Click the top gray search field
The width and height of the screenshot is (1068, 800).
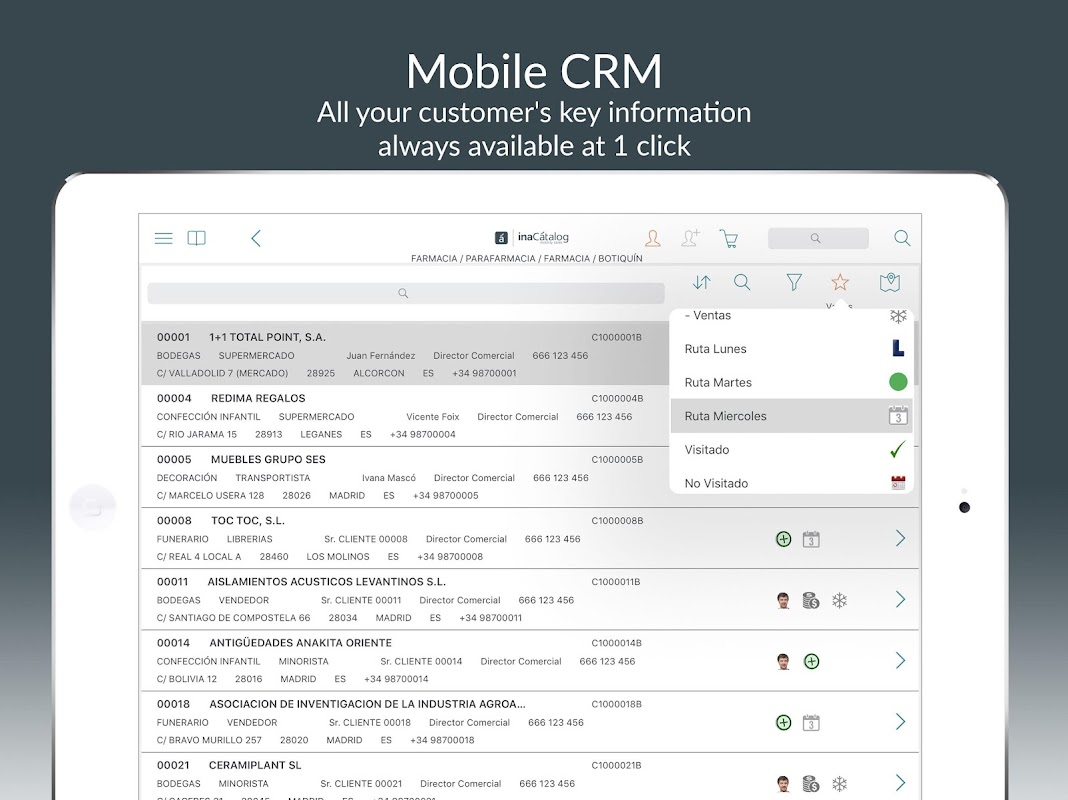818,238
